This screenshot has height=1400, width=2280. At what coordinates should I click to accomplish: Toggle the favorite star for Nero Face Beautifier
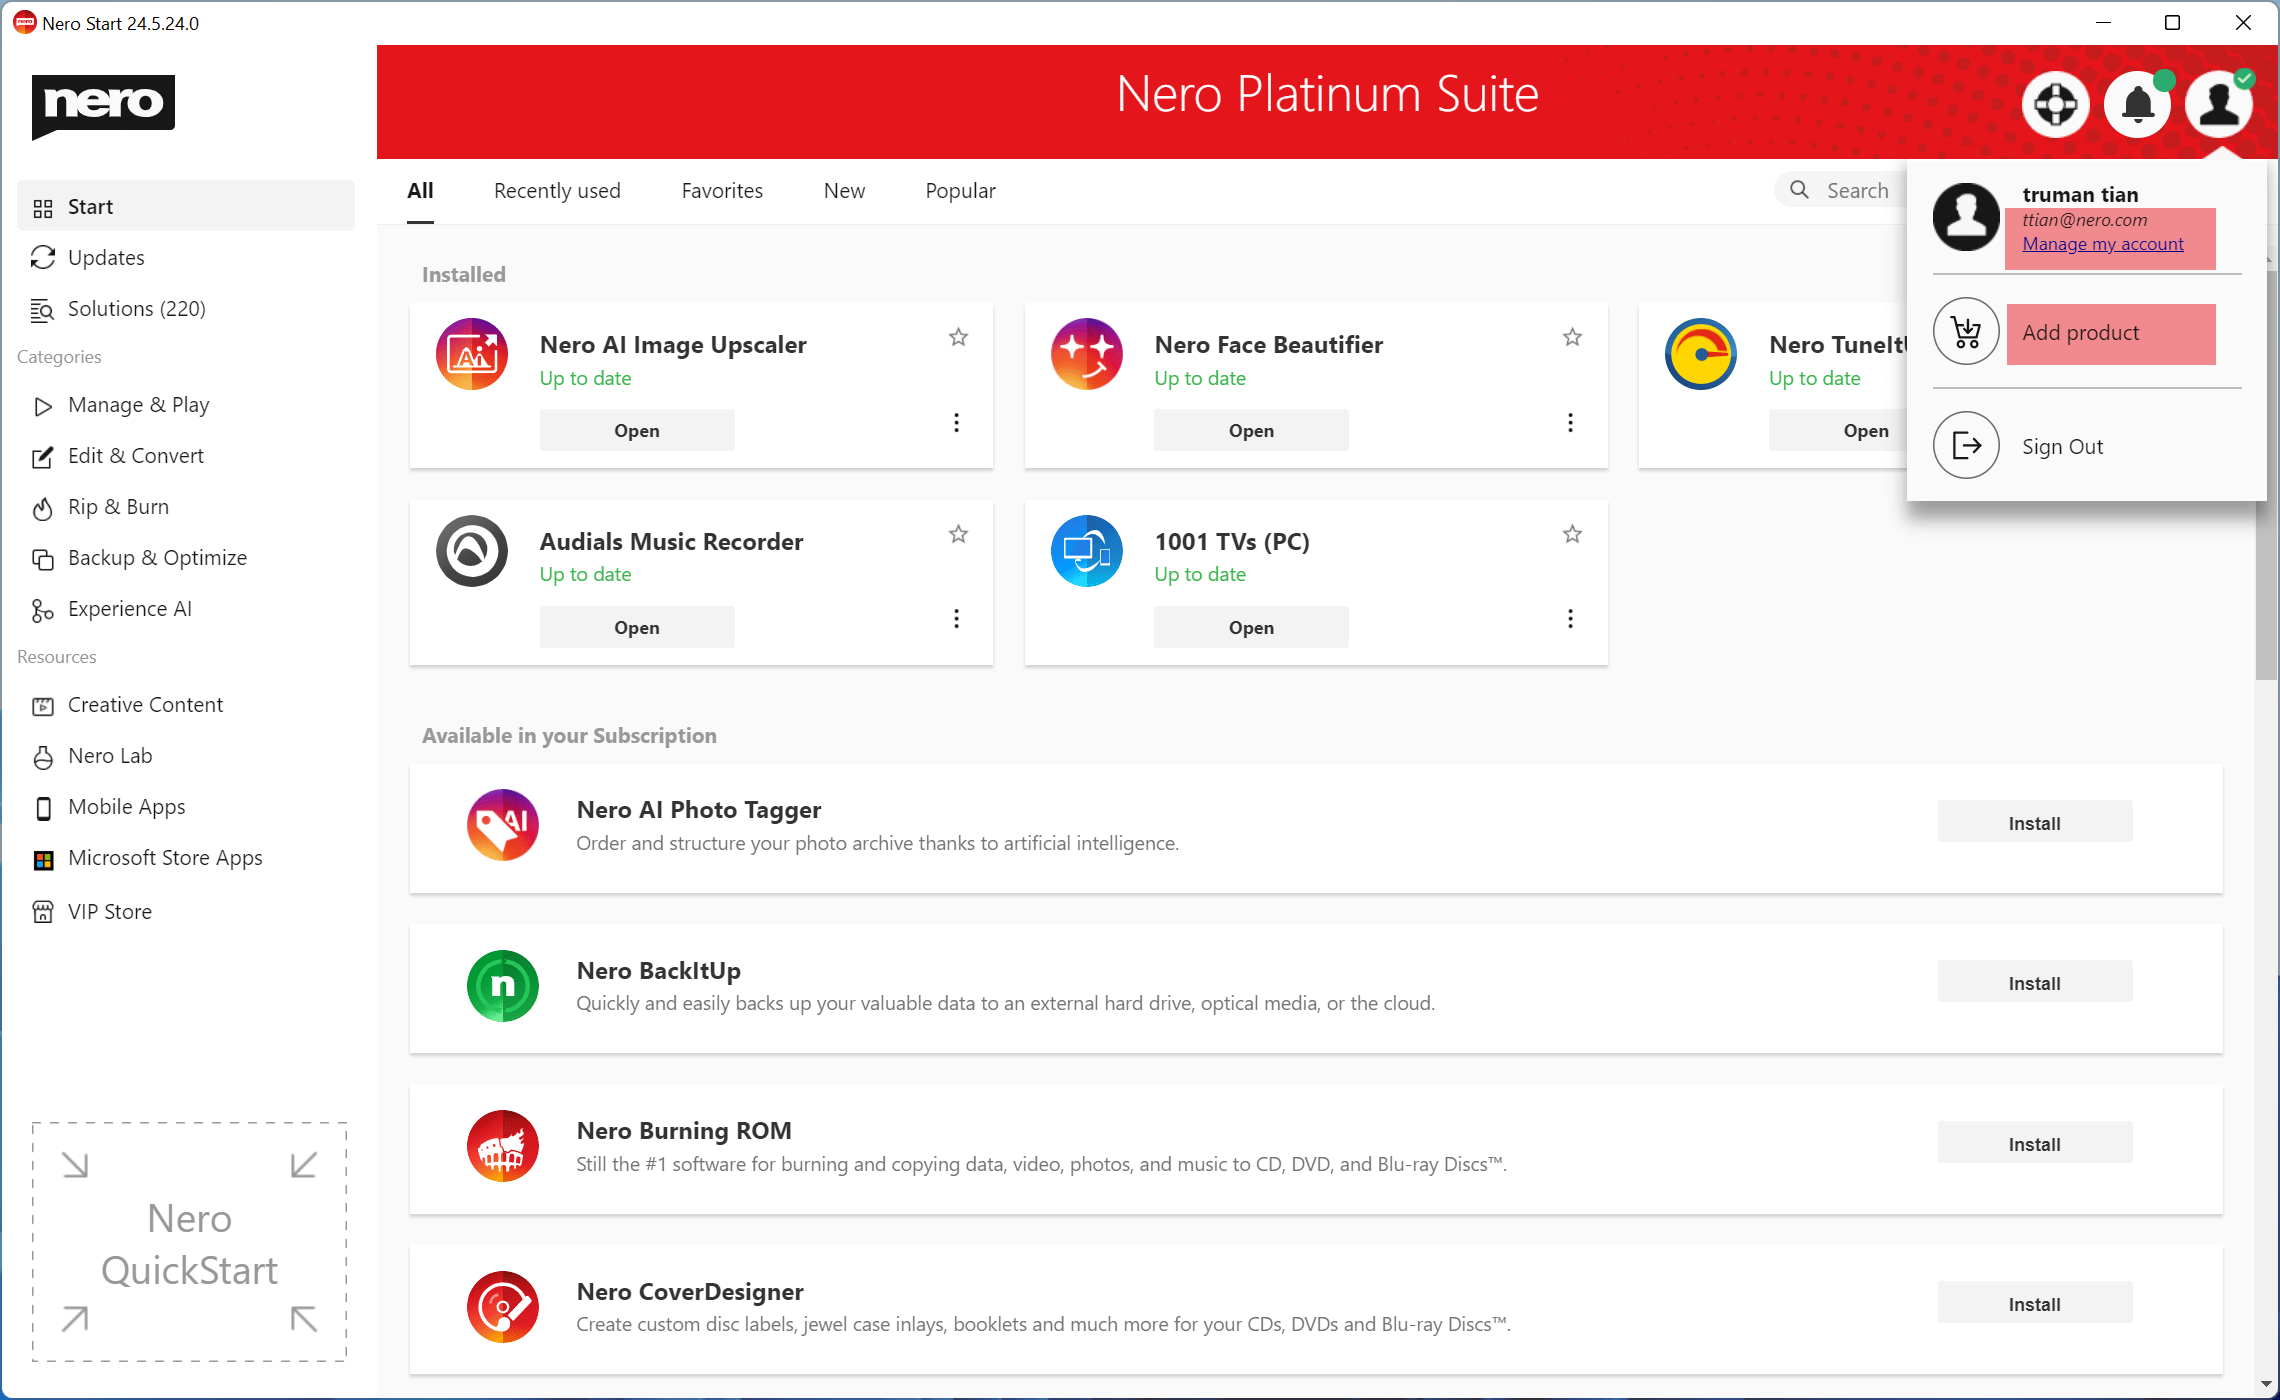pyautogui.click(x=1572, y=338)
